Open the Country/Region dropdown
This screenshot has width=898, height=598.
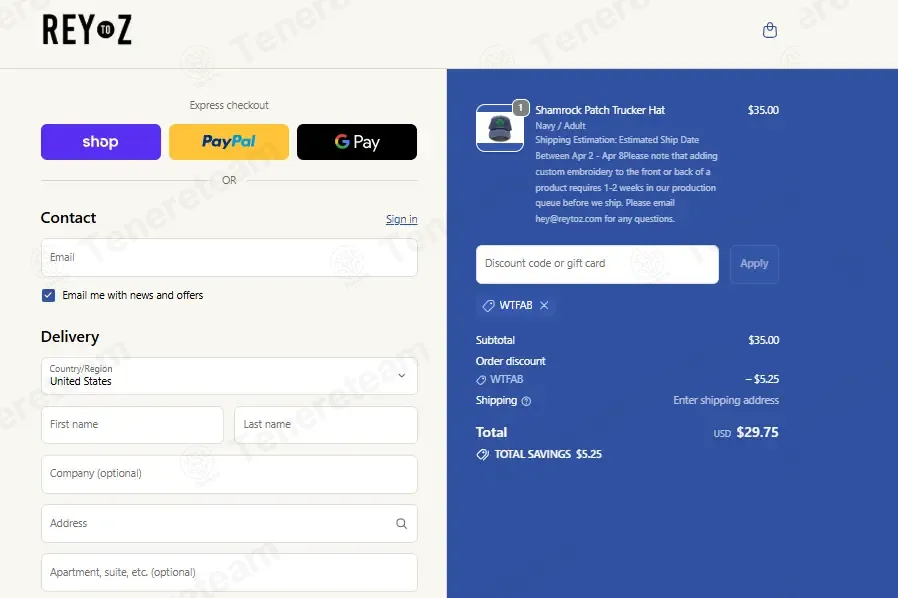(x=229, y=376)
